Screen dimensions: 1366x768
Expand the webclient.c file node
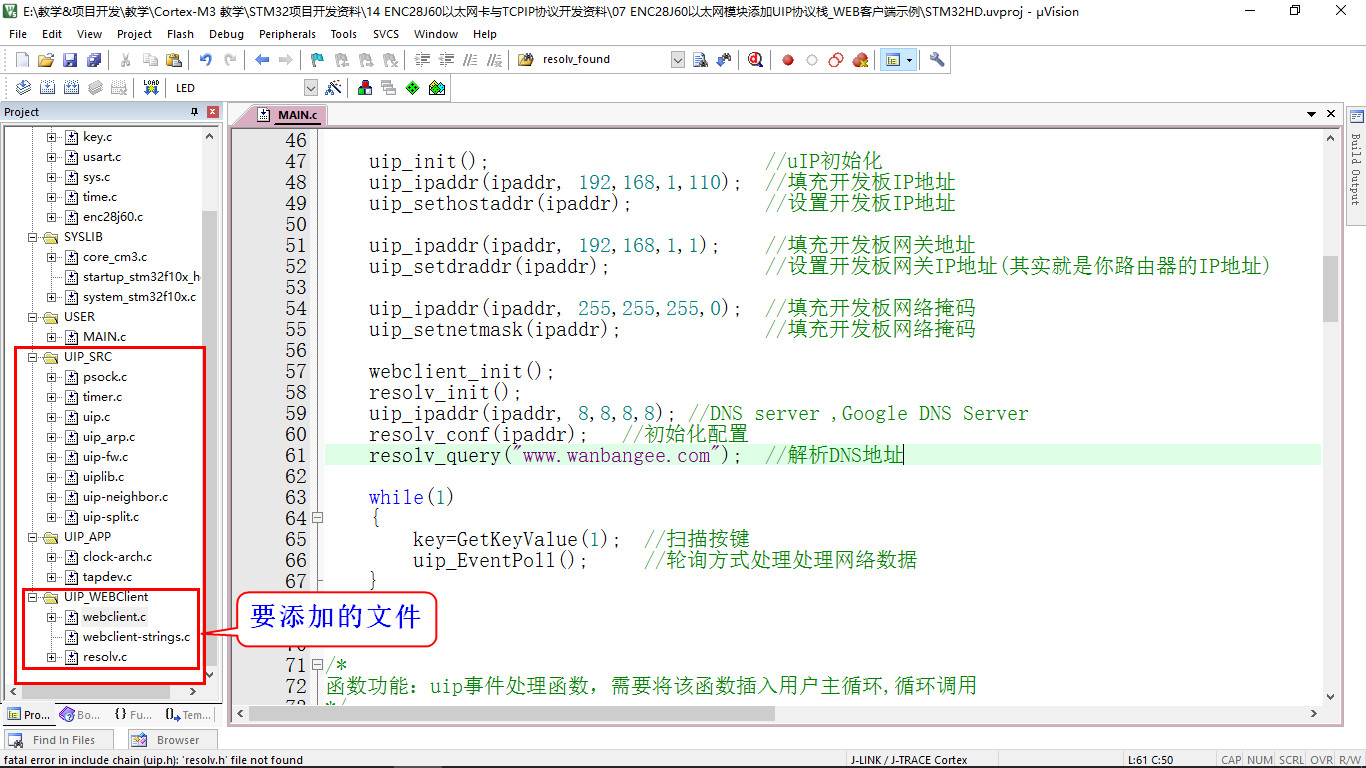tap(52, 617)
